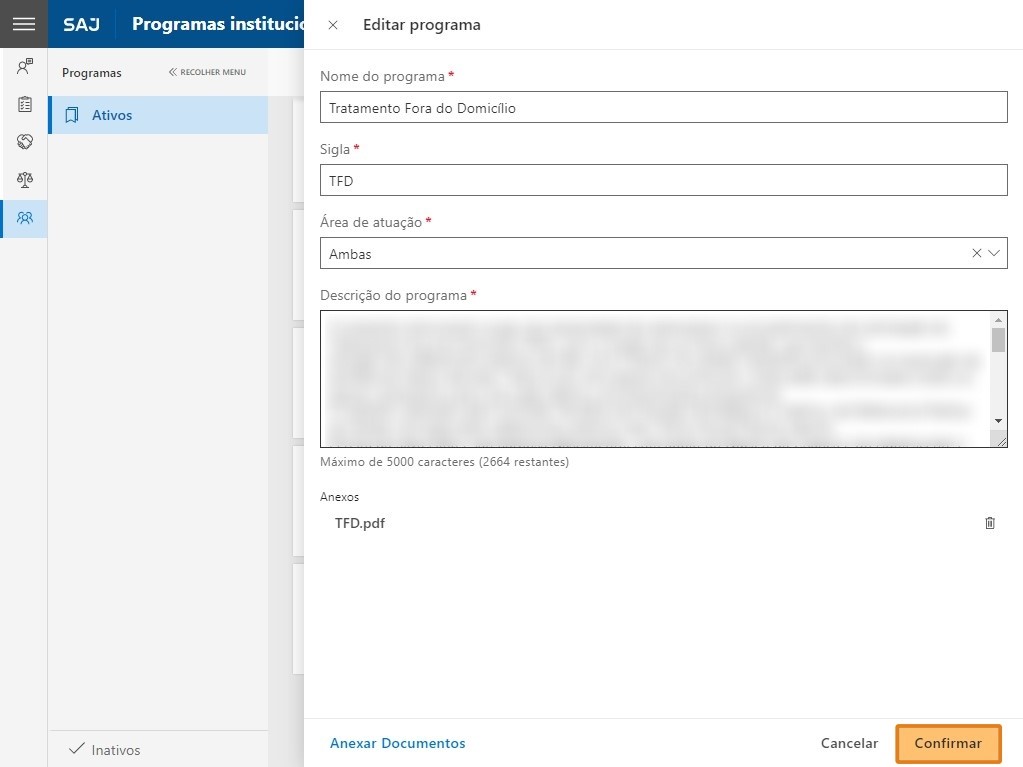This screenshot has width=1023, height=767.
Task: Collapse menu with Recolher Menu
Action: pyautogui.click(x=207, y=72)
